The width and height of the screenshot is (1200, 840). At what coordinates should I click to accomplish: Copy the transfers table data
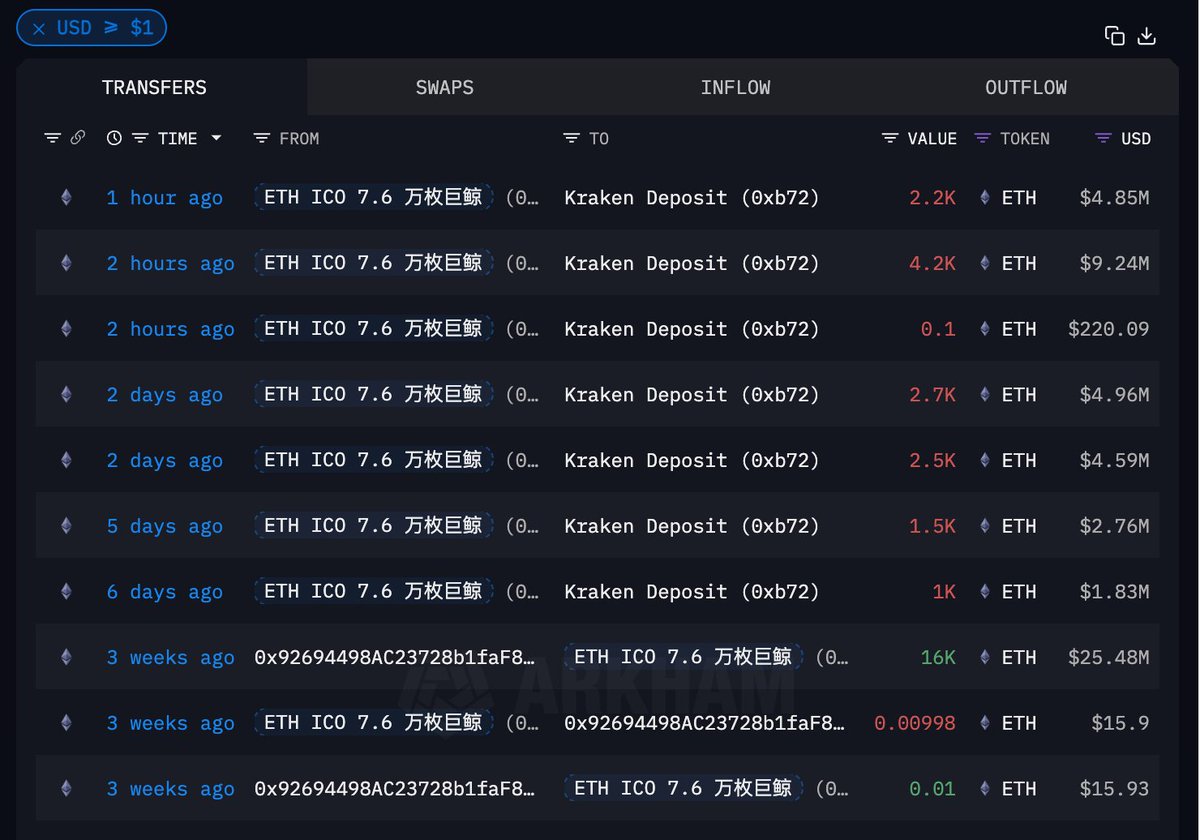click(1115, 36)
